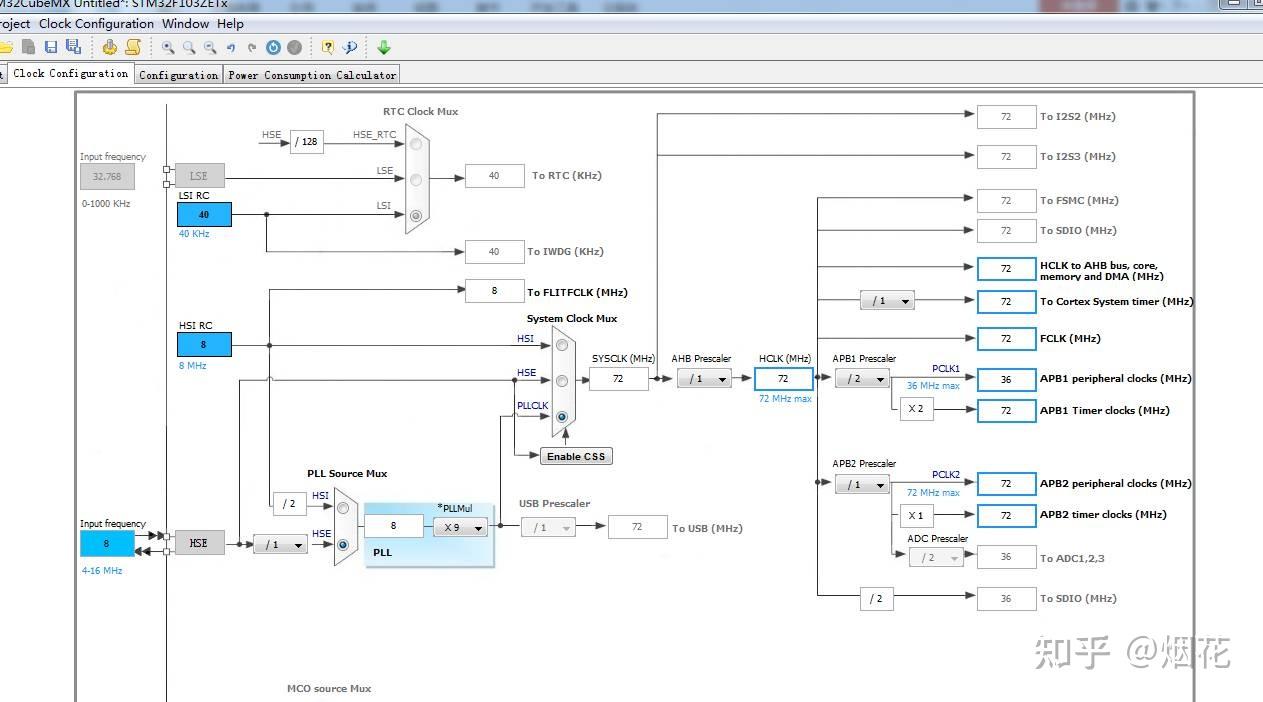Click the HSE oscillator block button
Image resolution: width=1263 pixels, height=702 pixels.
[x=199, y=543]
